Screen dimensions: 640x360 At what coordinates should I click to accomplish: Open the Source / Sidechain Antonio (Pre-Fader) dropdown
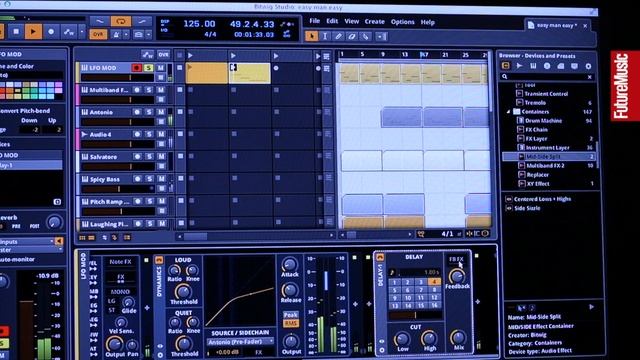click(x=240, y=342)
